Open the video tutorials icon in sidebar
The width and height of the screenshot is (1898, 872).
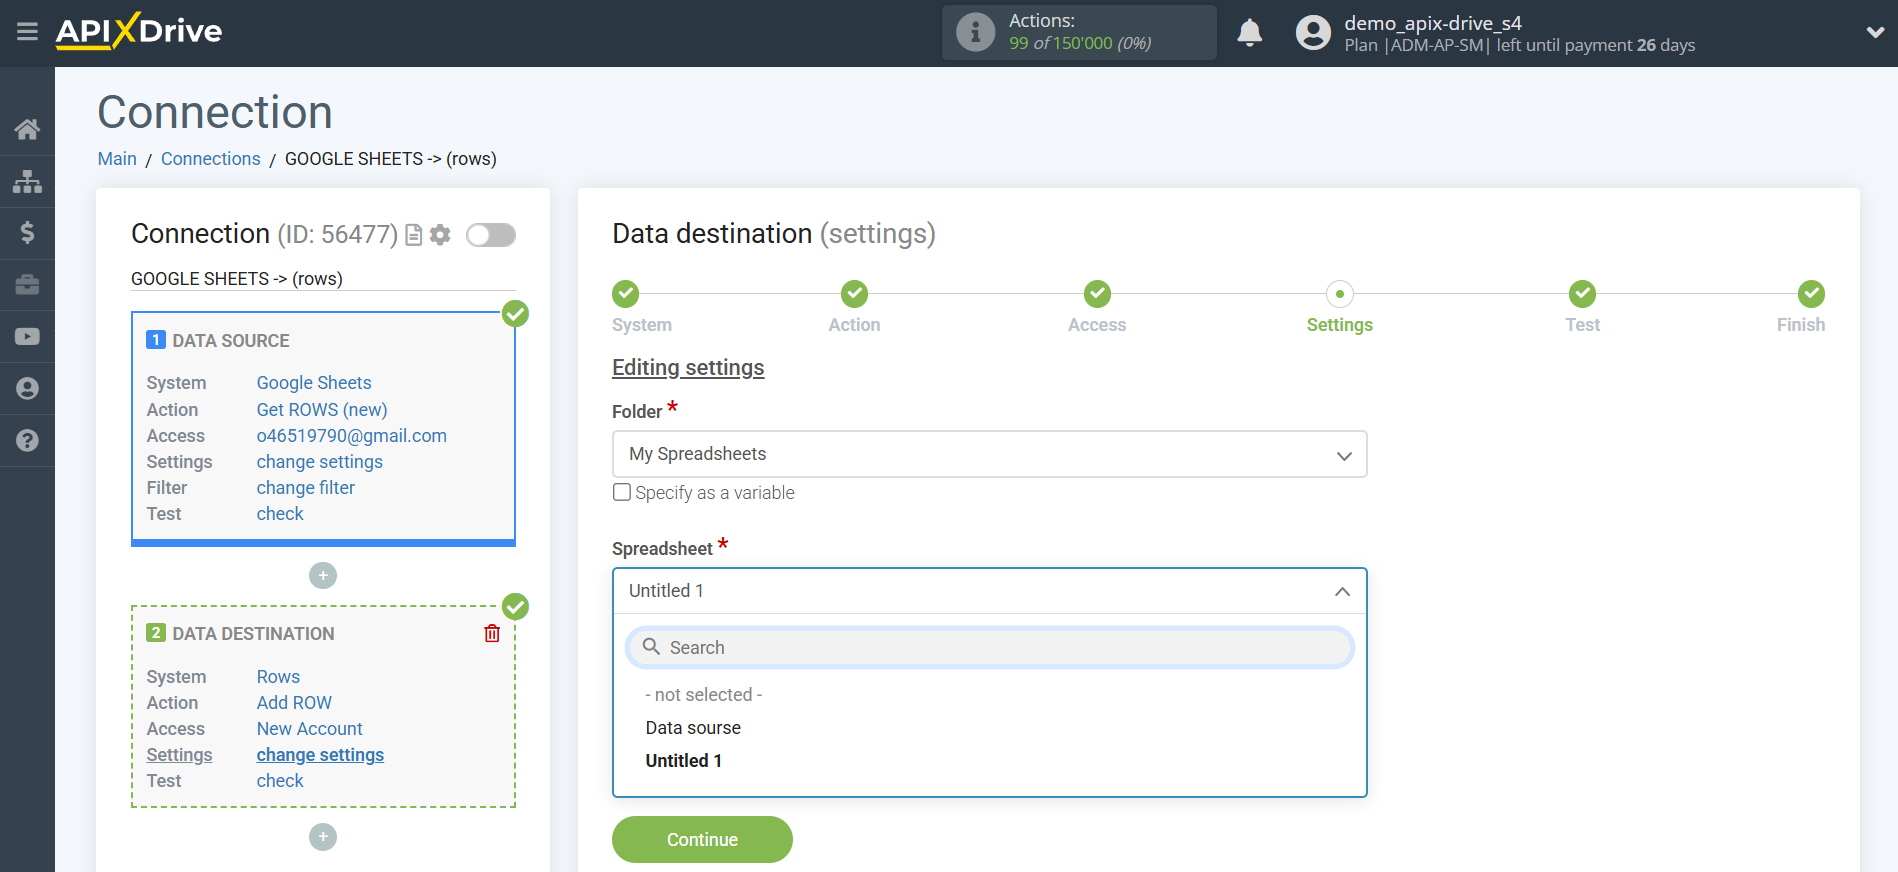27,337
